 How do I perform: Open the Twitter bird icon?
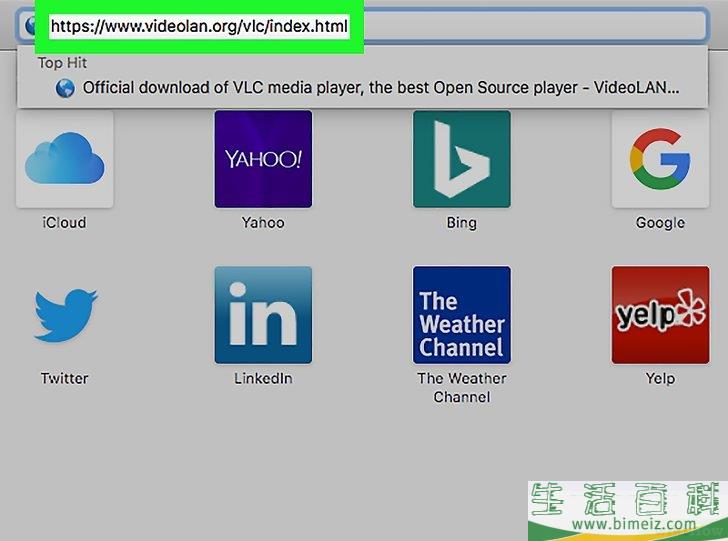coord(65,315)
